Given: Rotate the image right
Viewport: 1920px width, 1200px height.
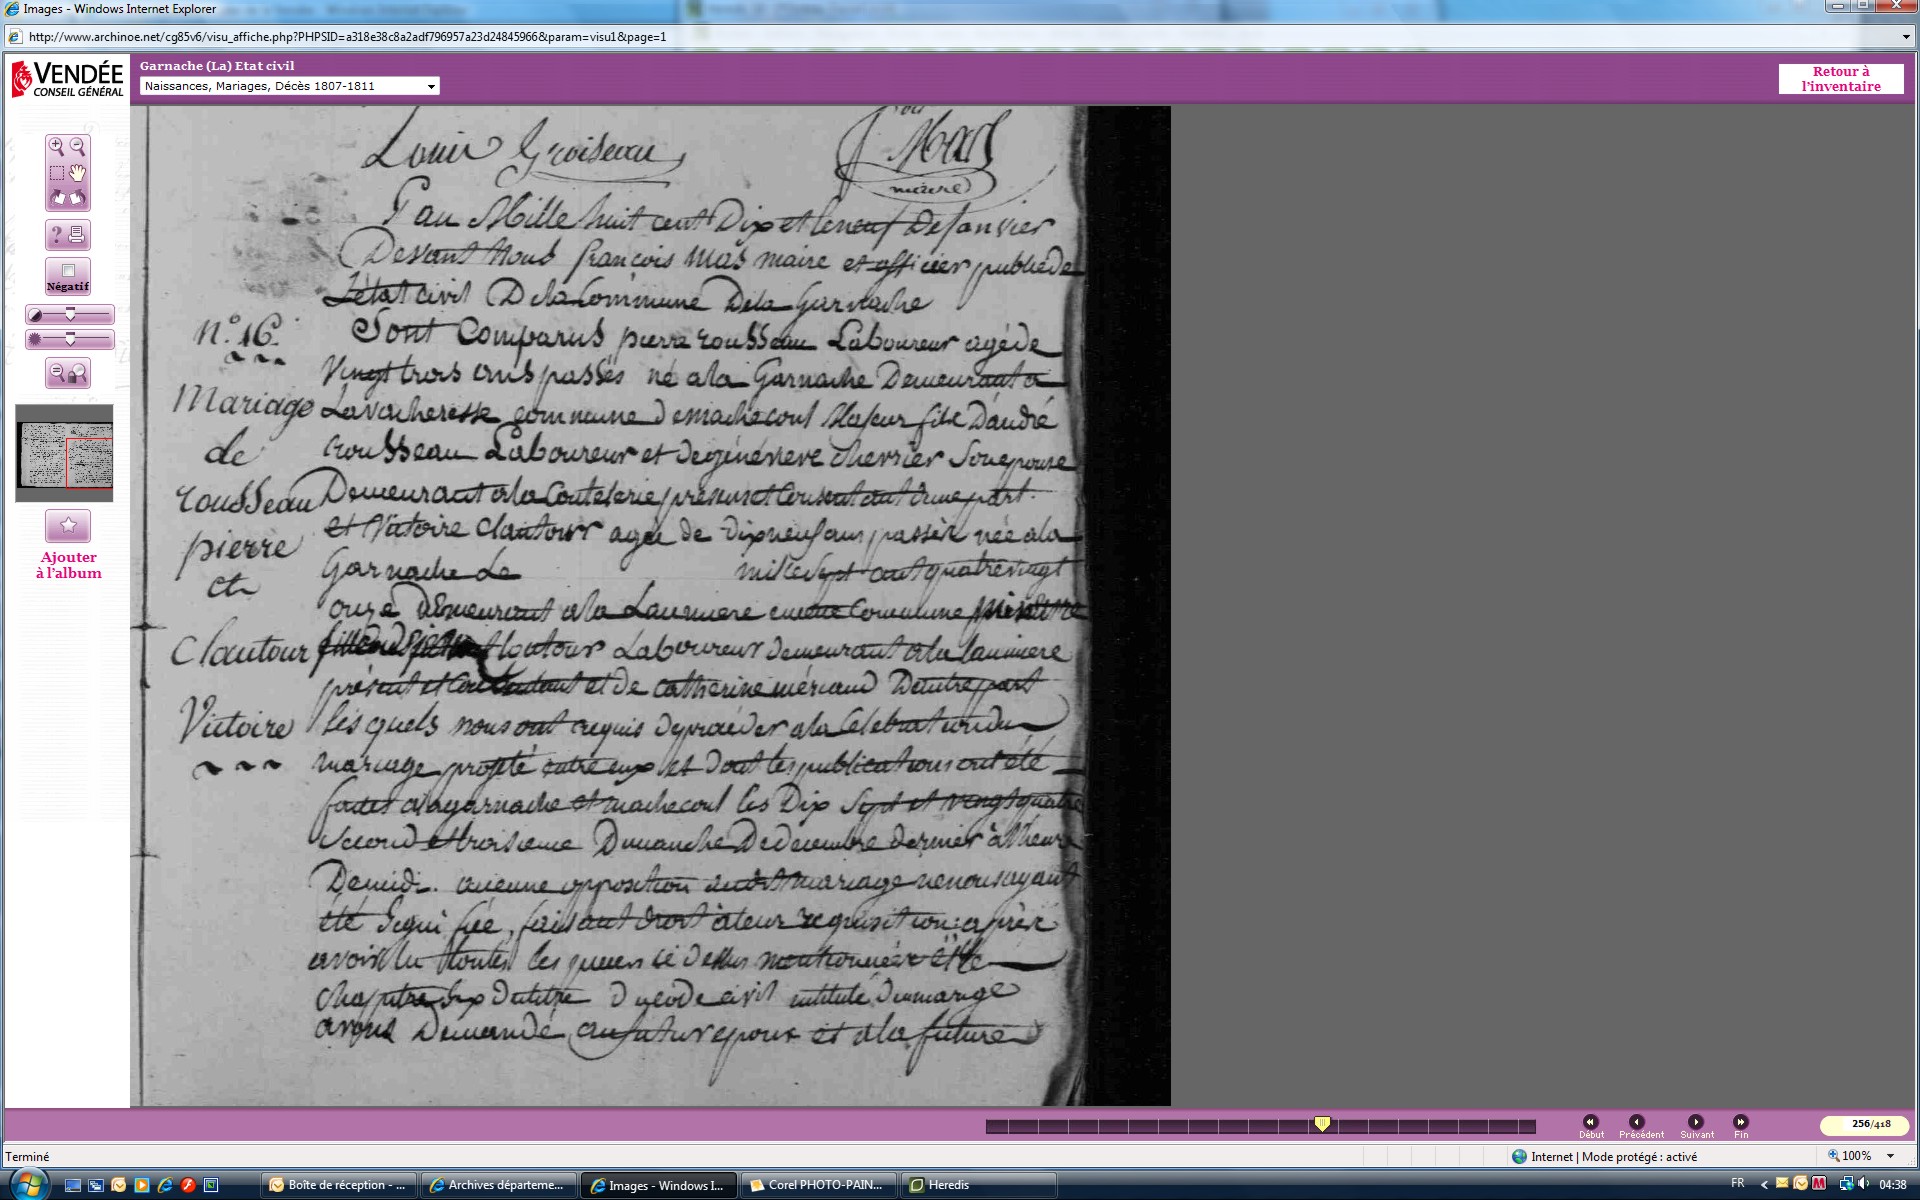Looking at the screenshot, I should (x=78, y=198).
